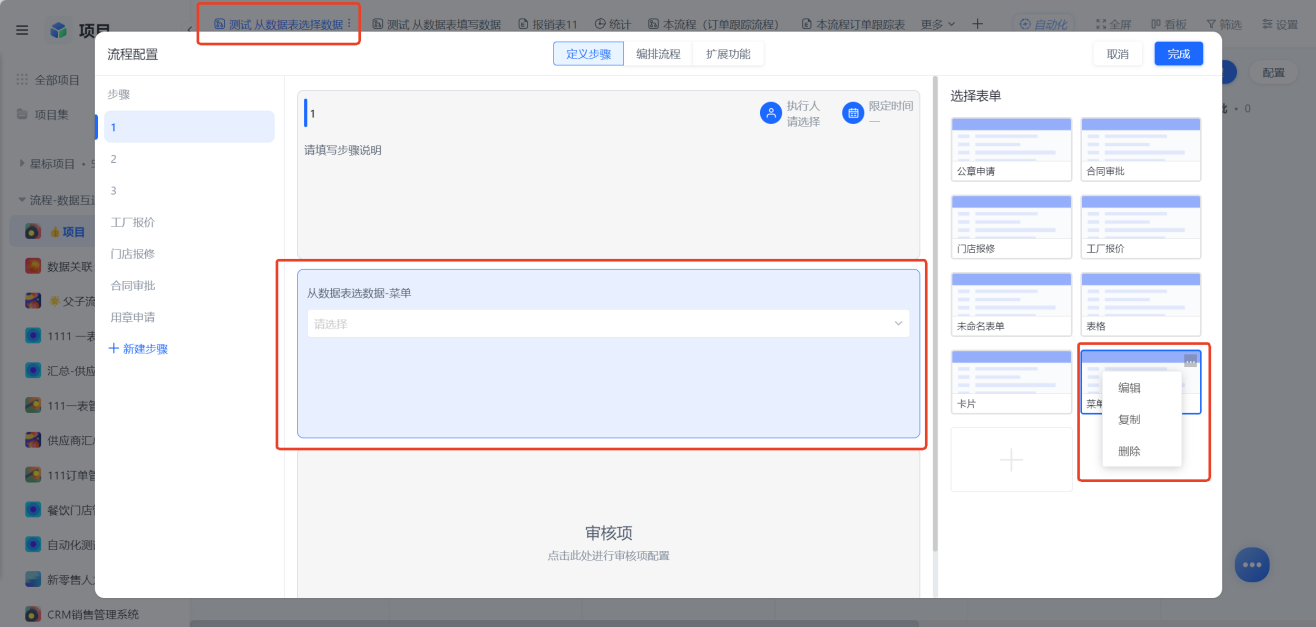This screenshot has height=627, width=1316.
Task: Click the 配置 button behind the dialog
Action: 1273,72
